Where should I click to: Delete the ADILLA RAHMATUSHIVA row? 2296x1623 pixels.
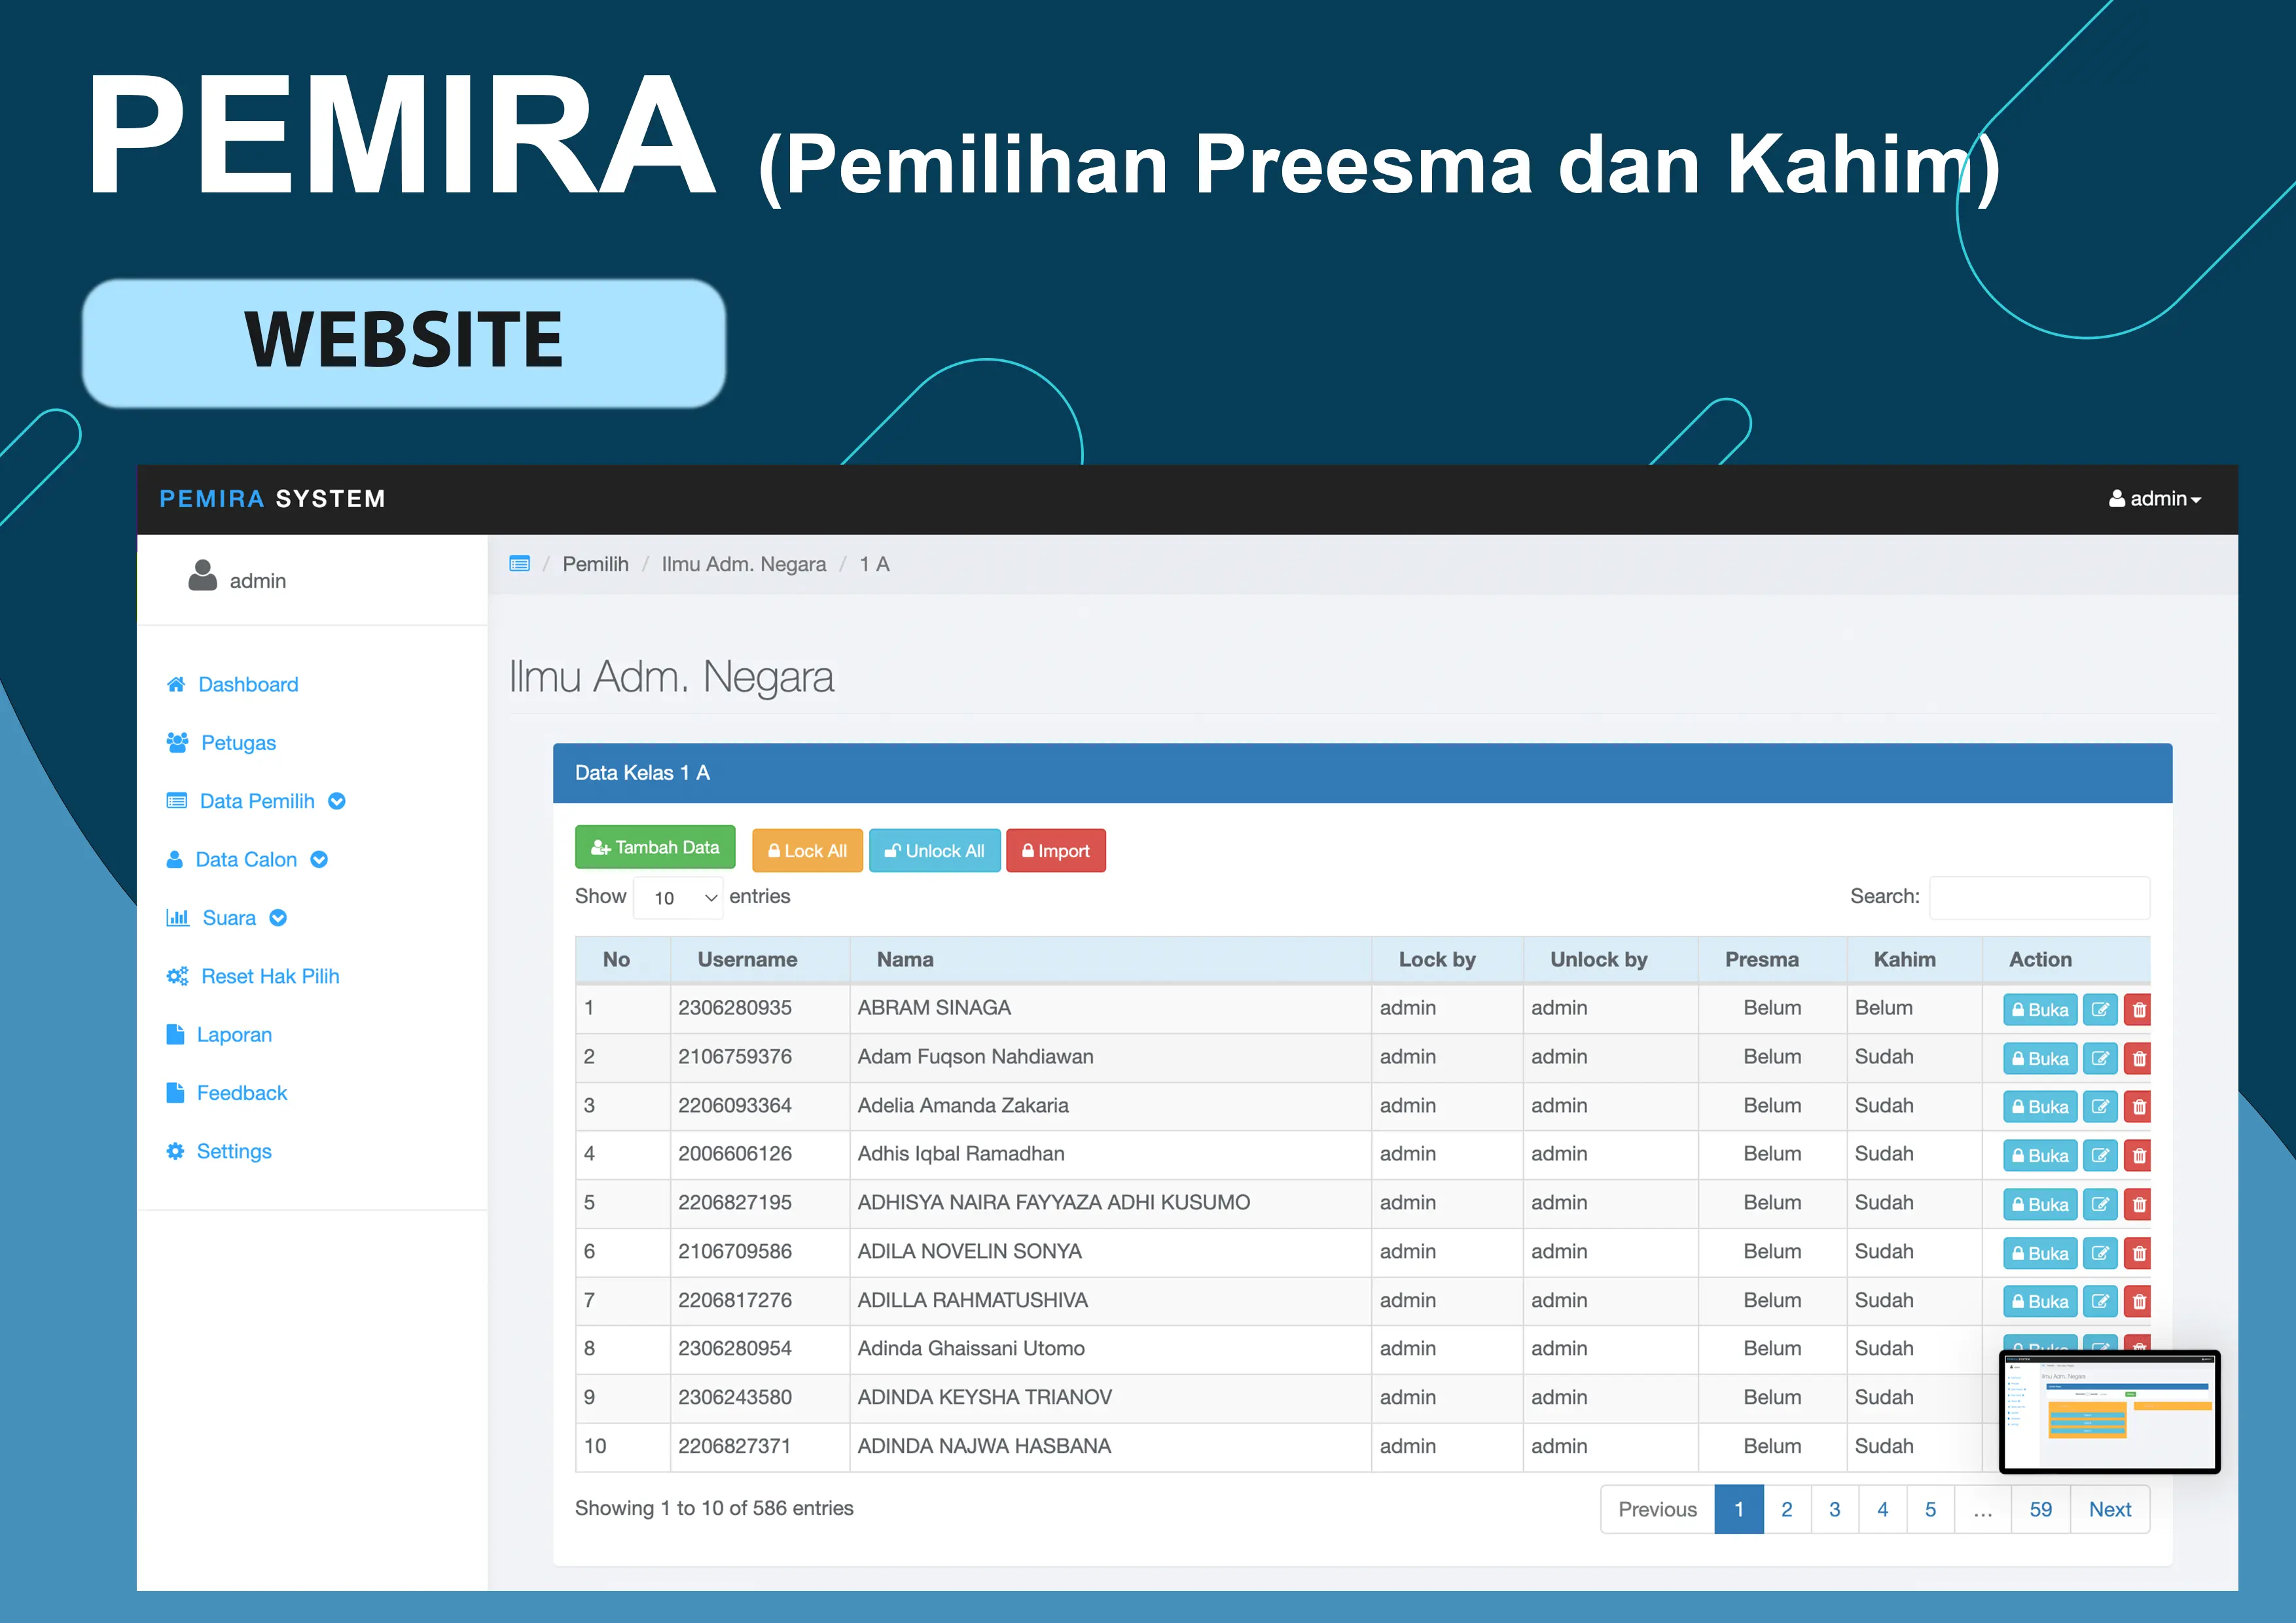2138,1302
